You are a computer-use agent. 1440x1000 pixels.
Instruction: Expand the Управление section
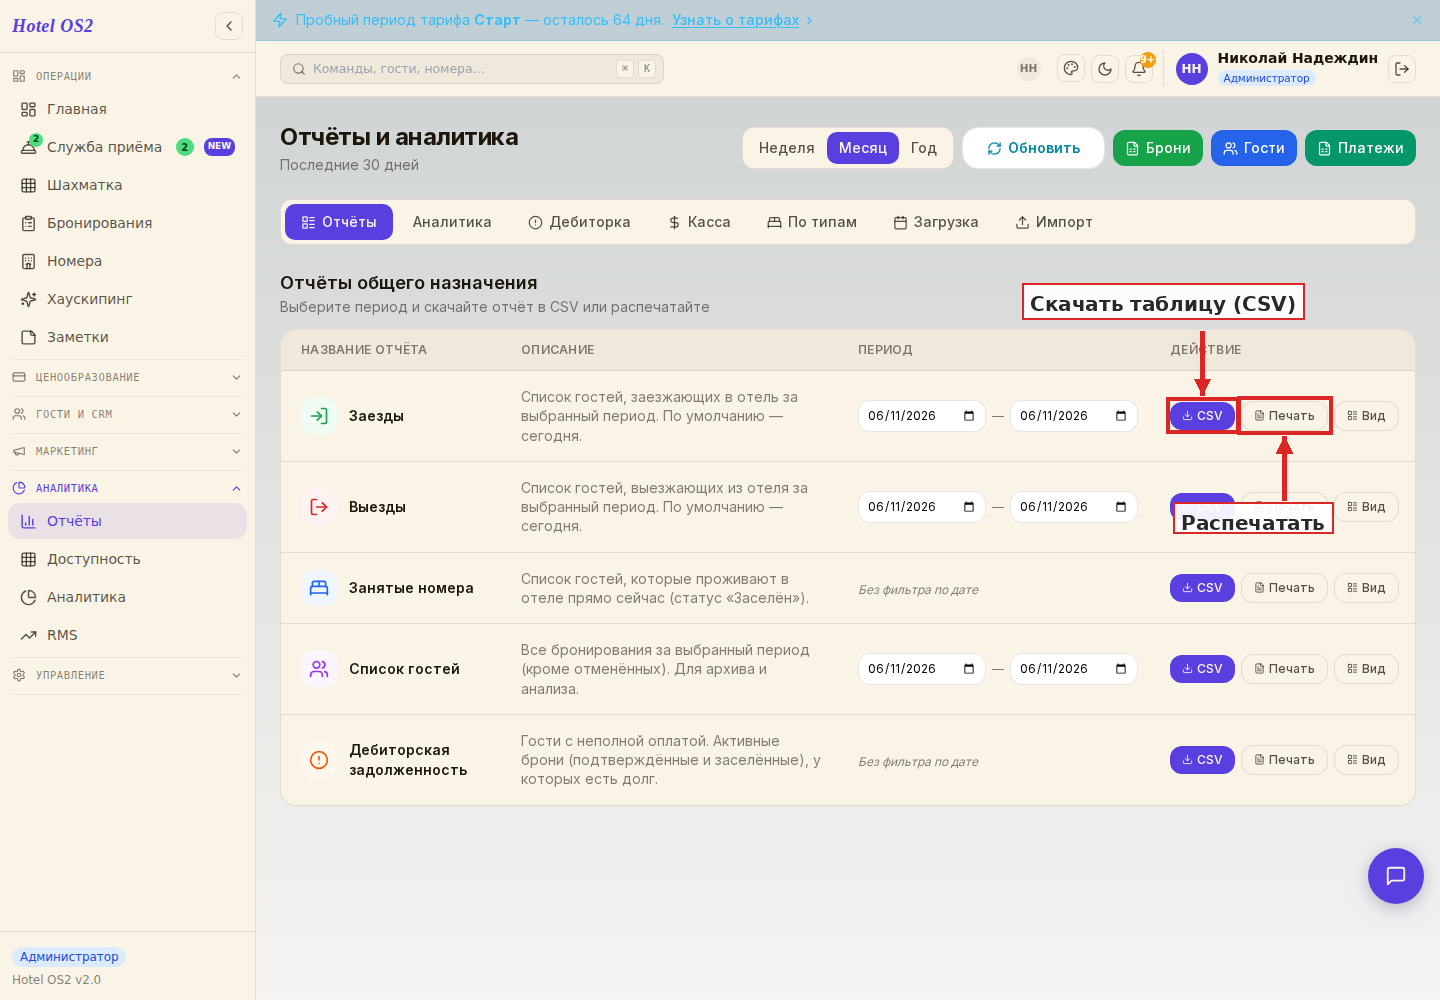[x=127, y=675]
